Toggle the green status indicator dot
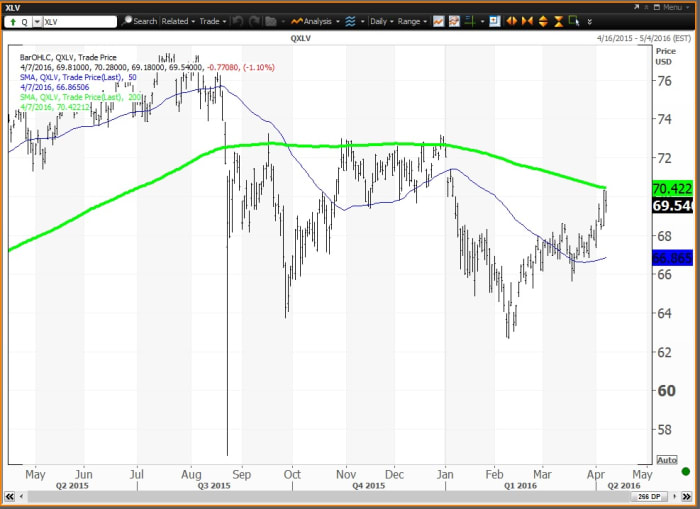 pos(685,471)
